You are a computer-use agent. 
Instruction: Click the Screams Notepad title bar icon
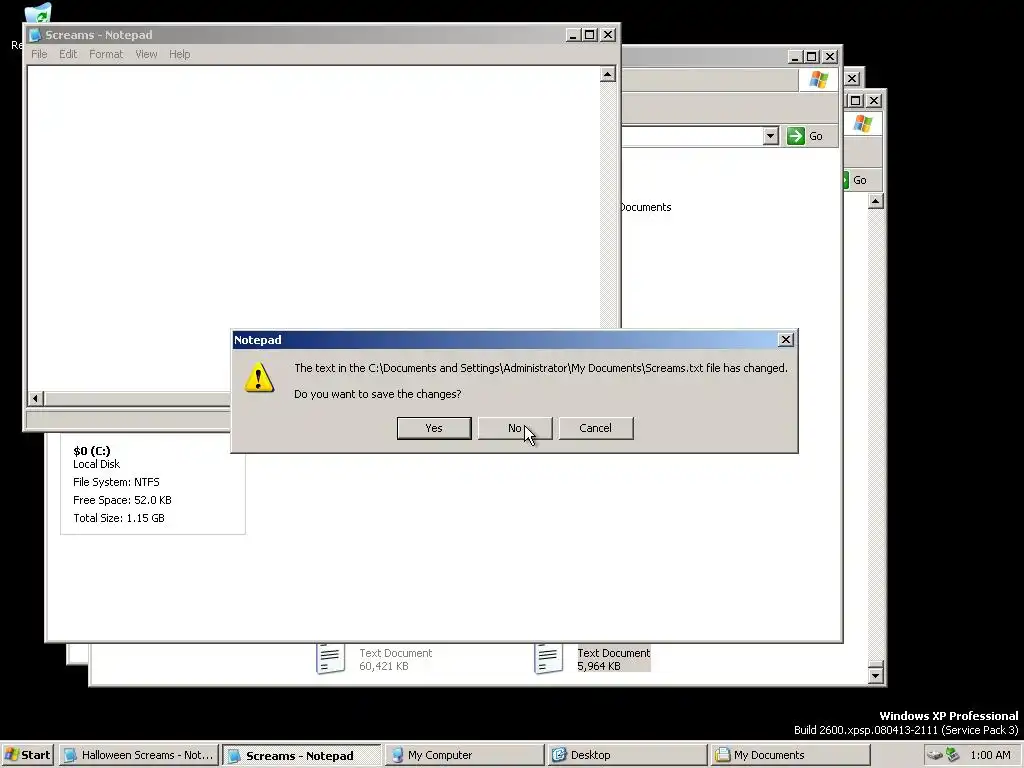pos(35,35)
